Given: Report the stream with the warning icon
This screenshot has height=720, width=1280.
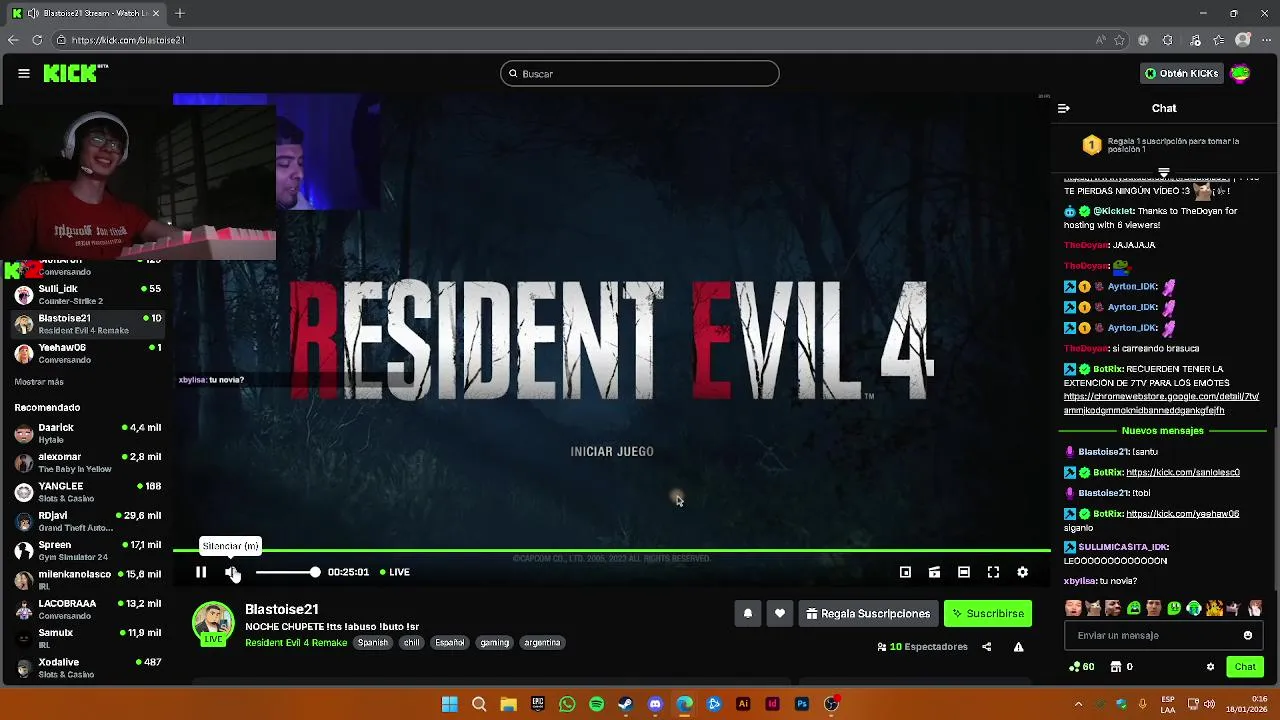Looking at the screenshot, I should (1018, 647).
